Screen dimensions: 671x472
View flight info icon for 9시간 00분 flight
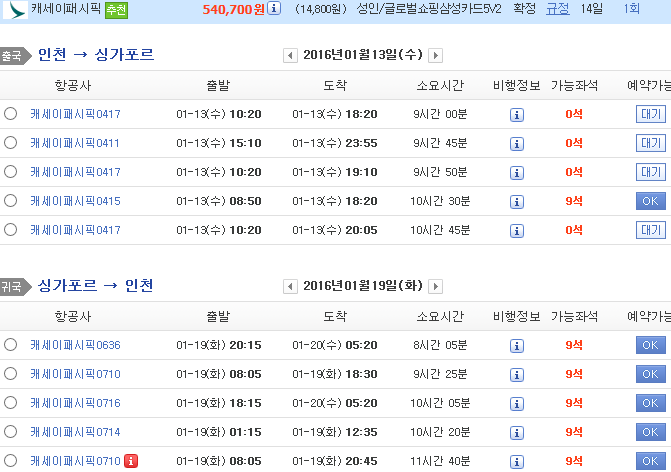pyautogui.click(x=517, y=115)
